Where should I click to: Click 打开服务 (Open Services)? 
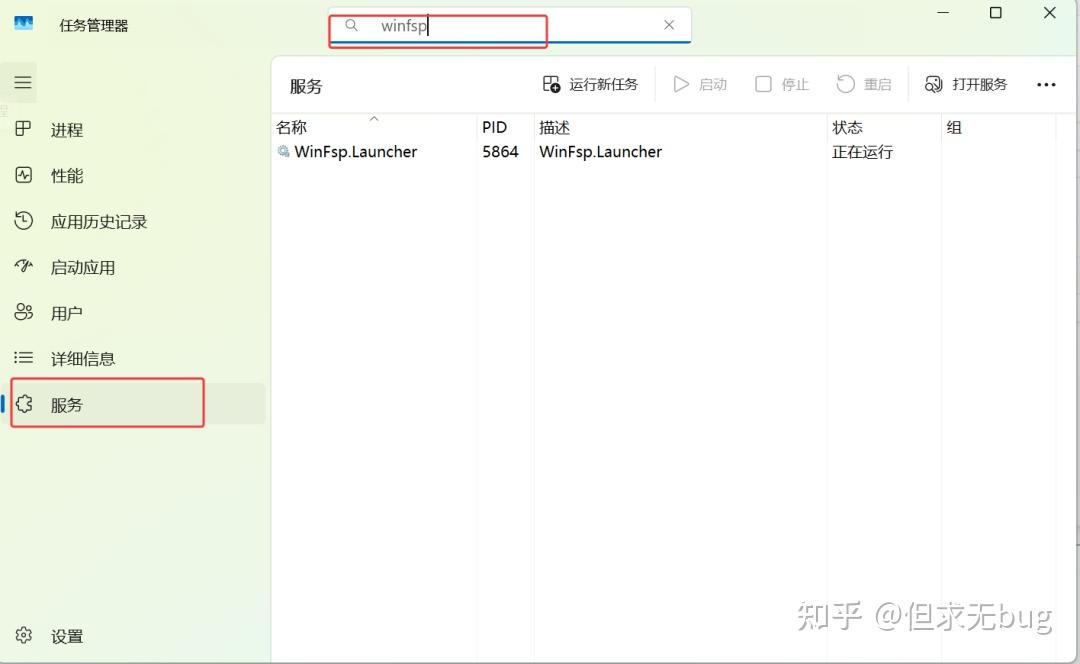(x=966, y=84)
